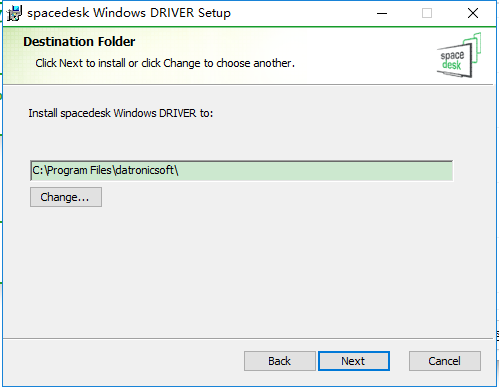Viewport: 499px width, 389px height.
Task: Click 'Click Next to install' instruction text
Action: click(x=165, y=63)
